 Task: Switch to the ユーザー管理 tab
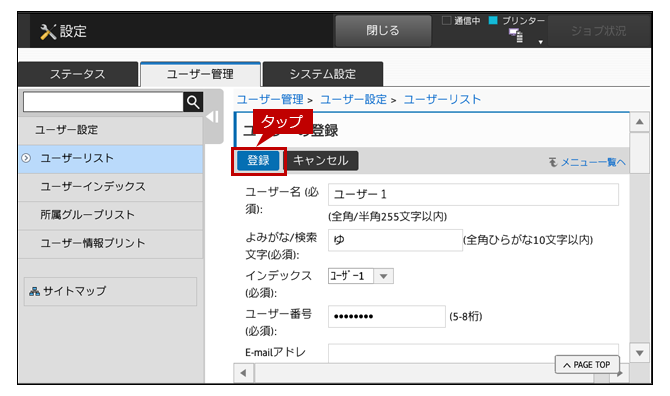coord(200,74)
